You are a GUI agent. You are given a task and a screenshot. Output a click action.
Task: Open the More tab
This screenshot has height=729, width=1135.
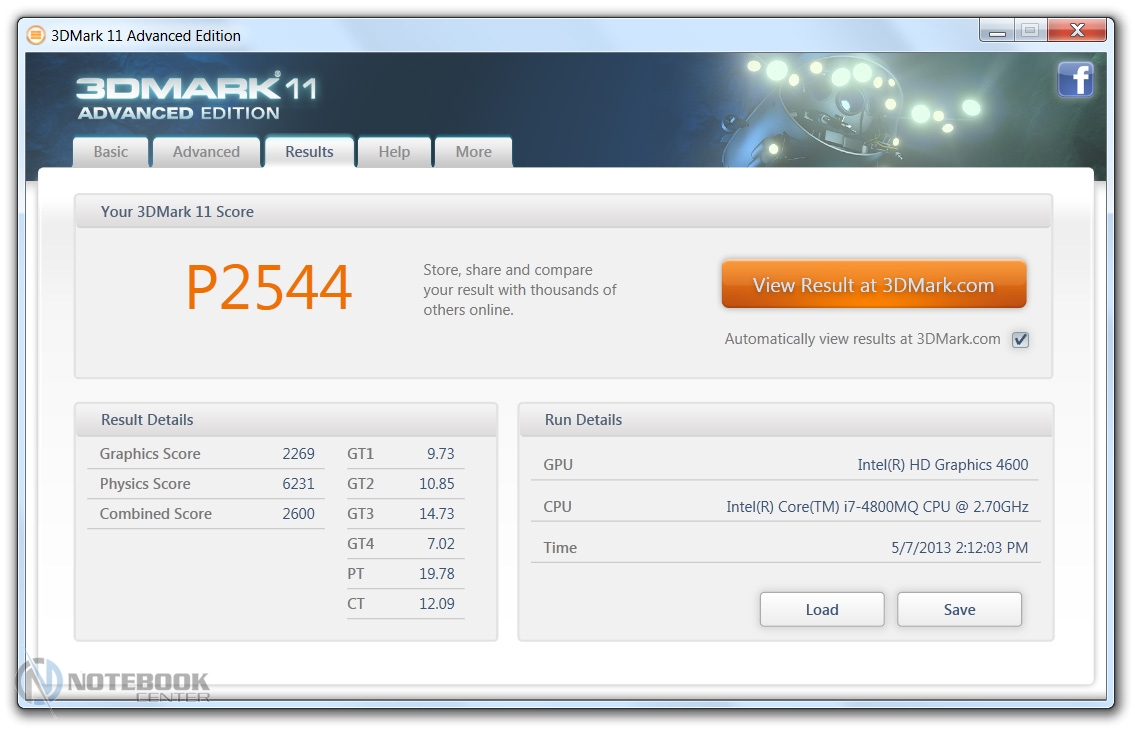click(473, 152)
